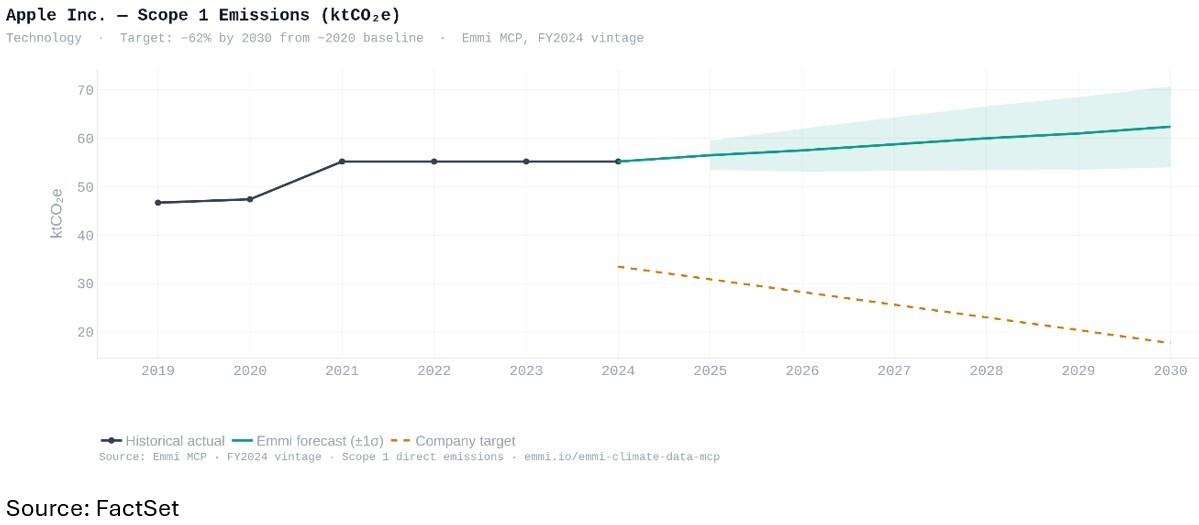This screenshot has height=525, width=1199.
Task: Select the 2022 data point marker
Action: tap(434, 161)
